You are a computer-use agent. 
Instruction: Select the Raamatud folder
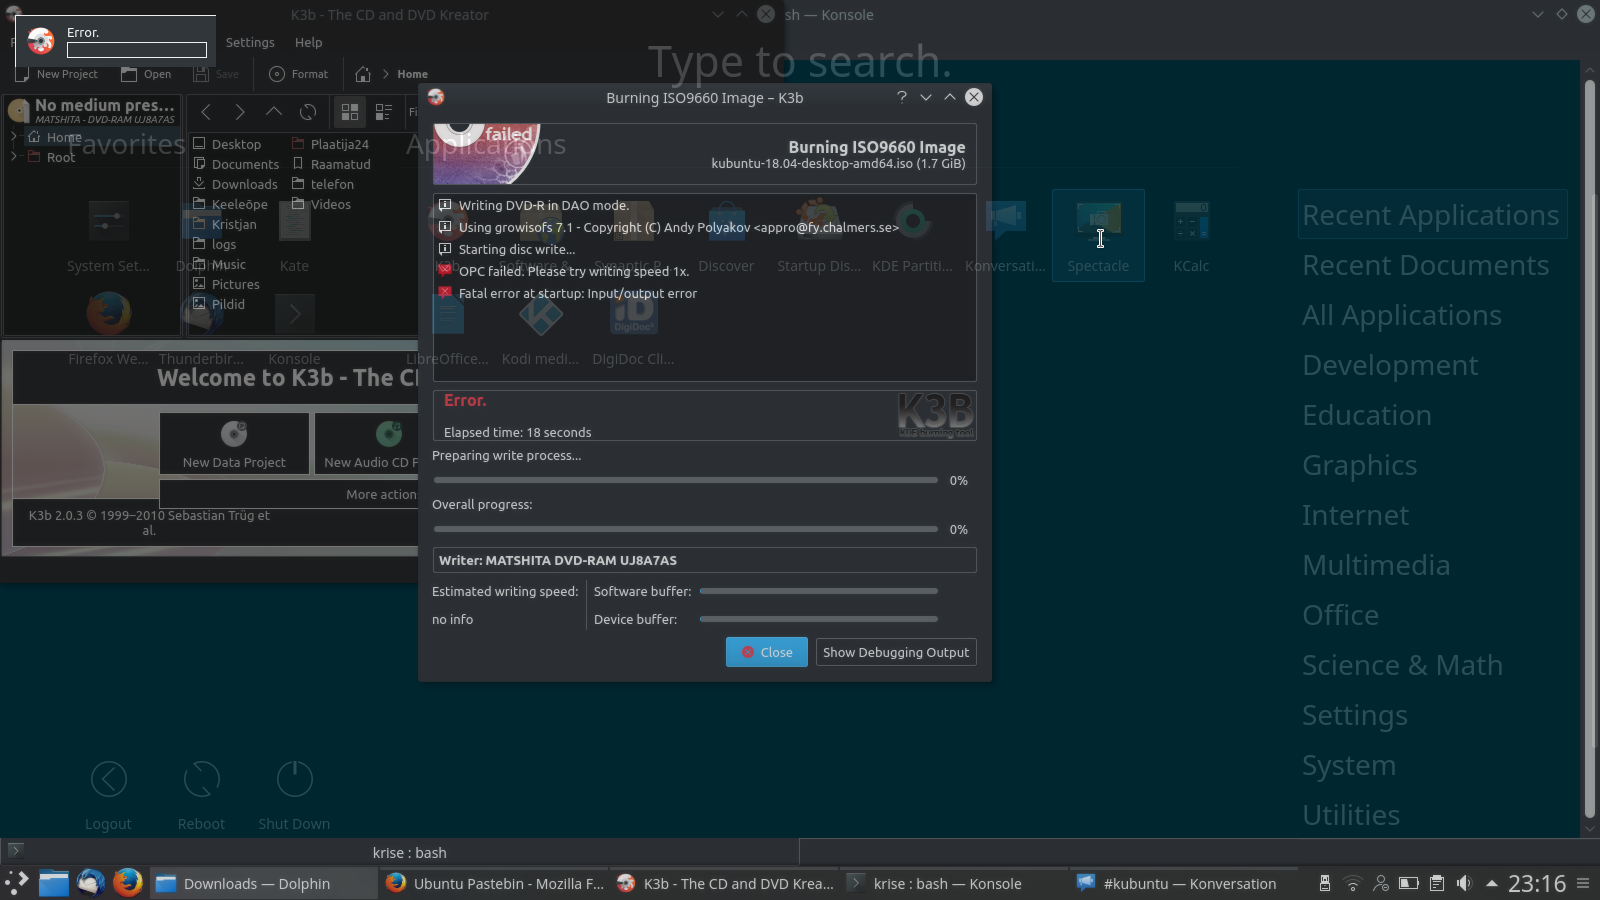point(331,164)
